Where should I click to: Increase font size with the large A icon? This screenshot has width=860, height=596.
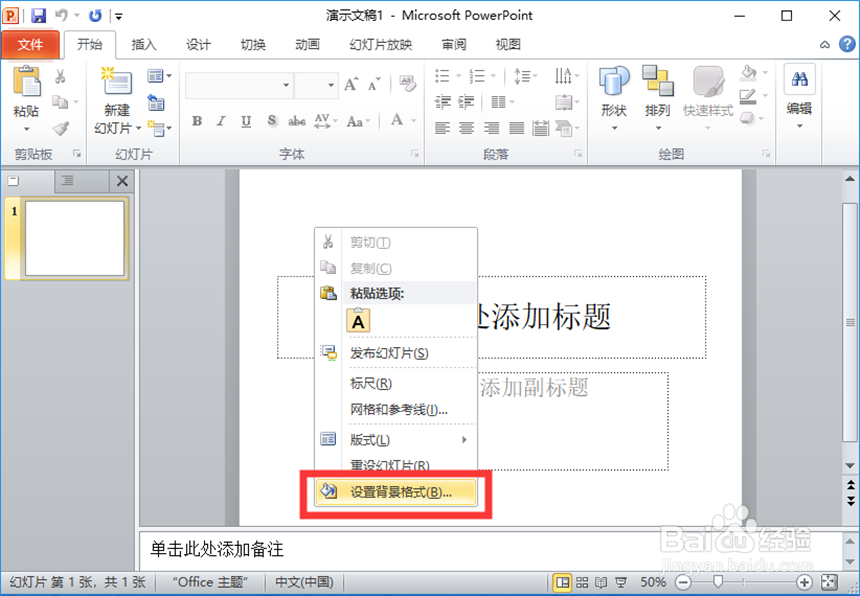click(351, 84)
